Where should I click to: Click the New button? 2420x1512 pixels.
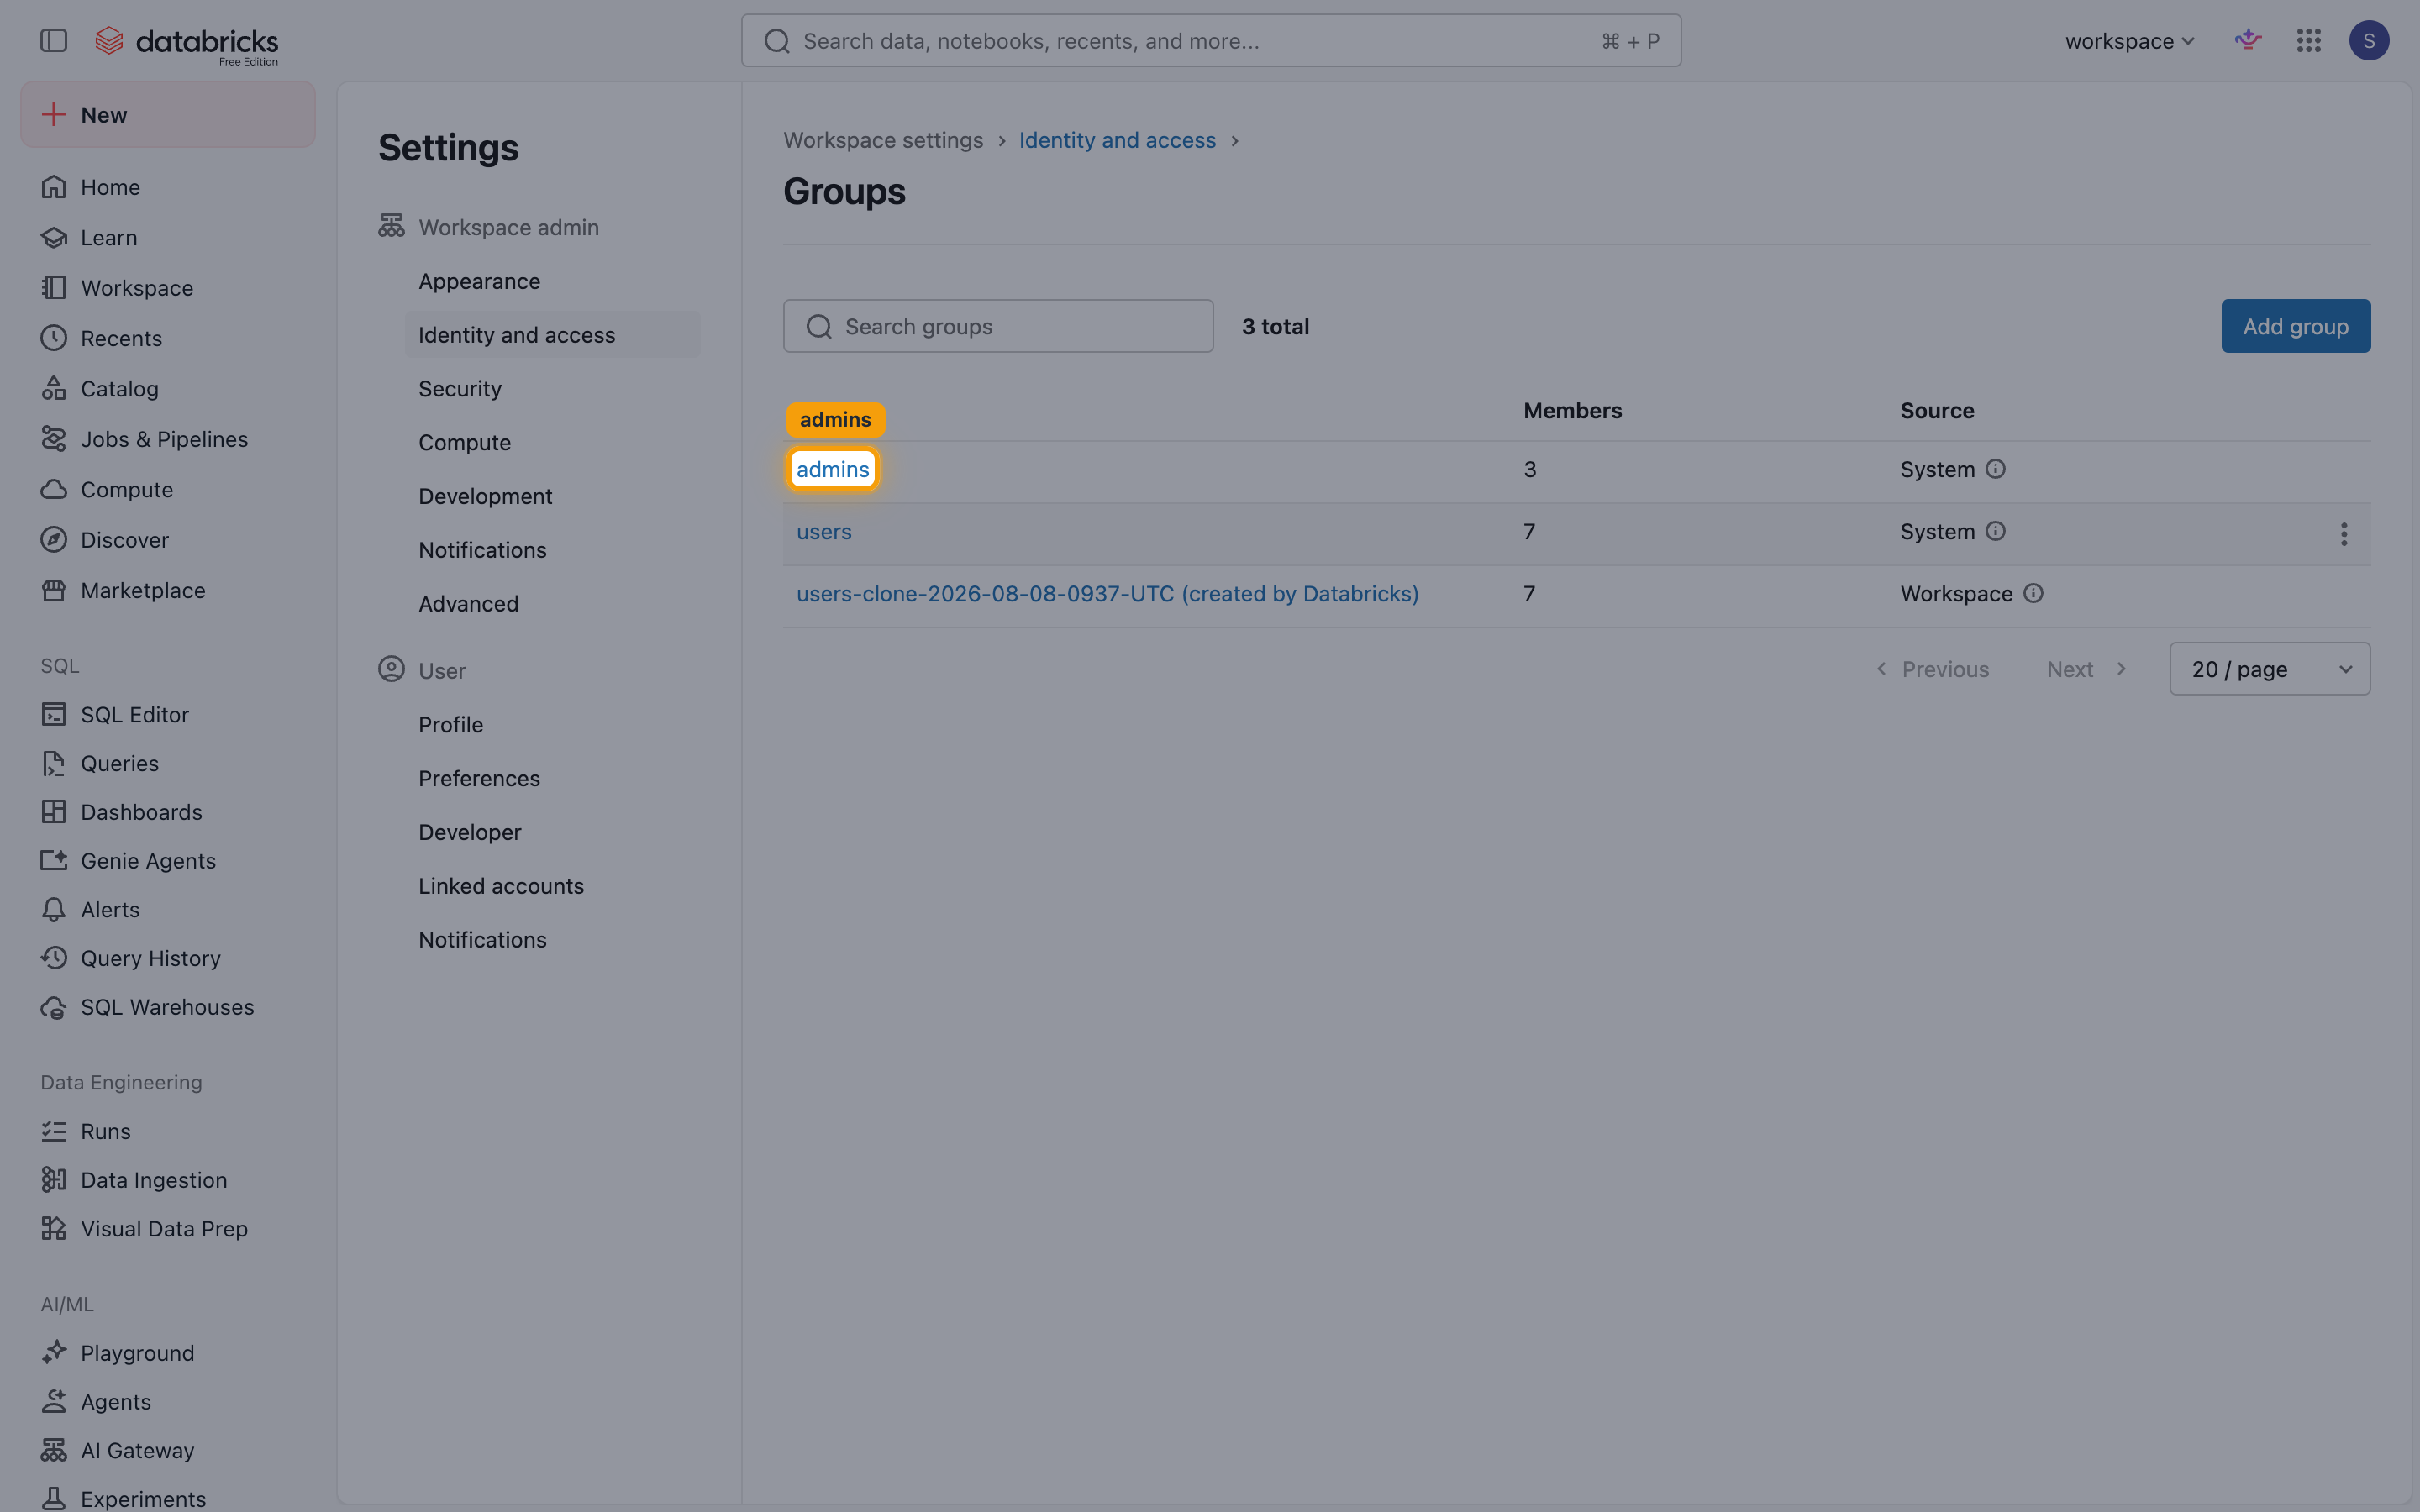click(168, 114)
